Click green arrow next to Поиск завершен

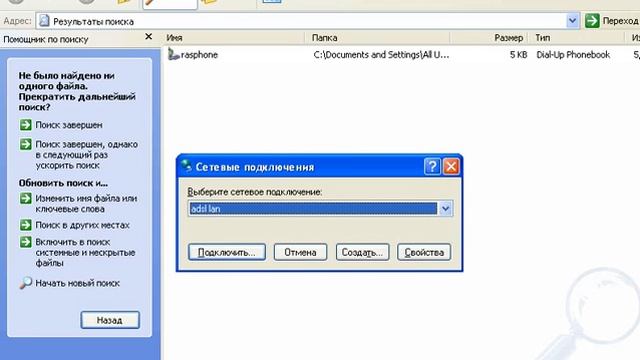tap(26, 124)
